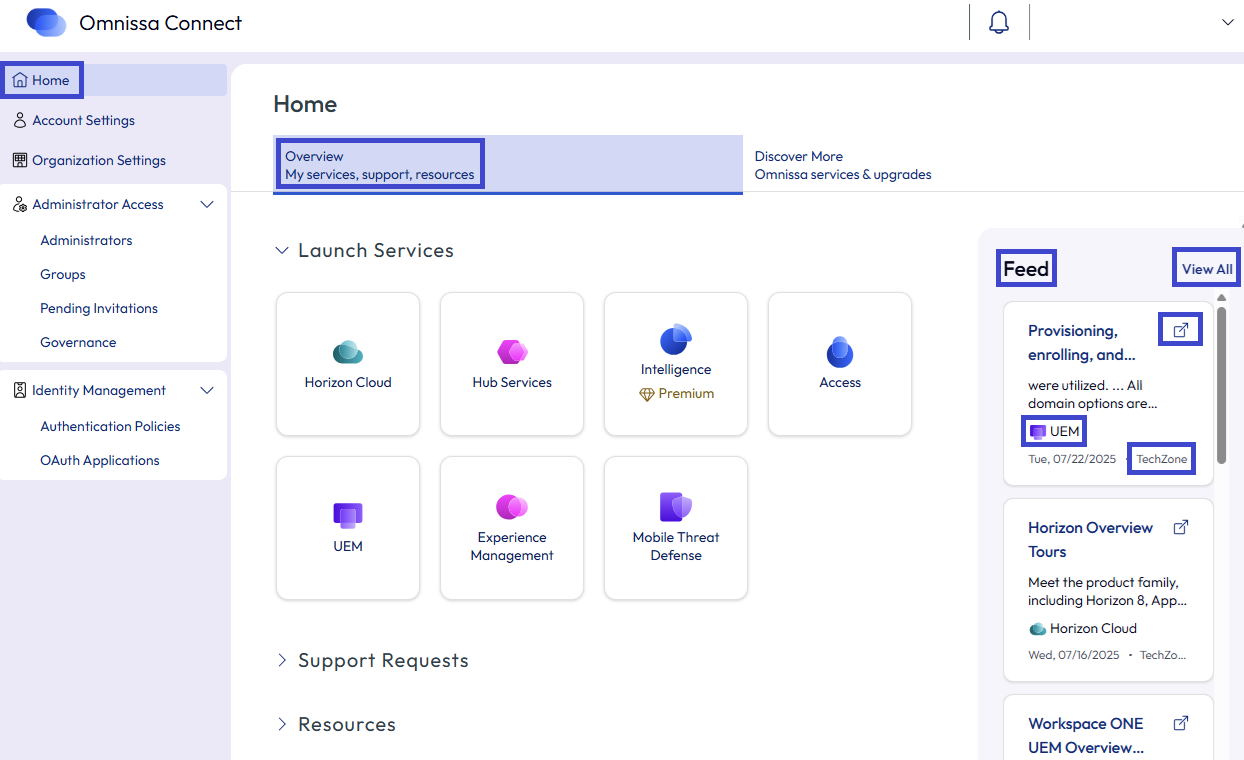Click the Premium diamond icon
1244x760 pixels.
[646, 394]
